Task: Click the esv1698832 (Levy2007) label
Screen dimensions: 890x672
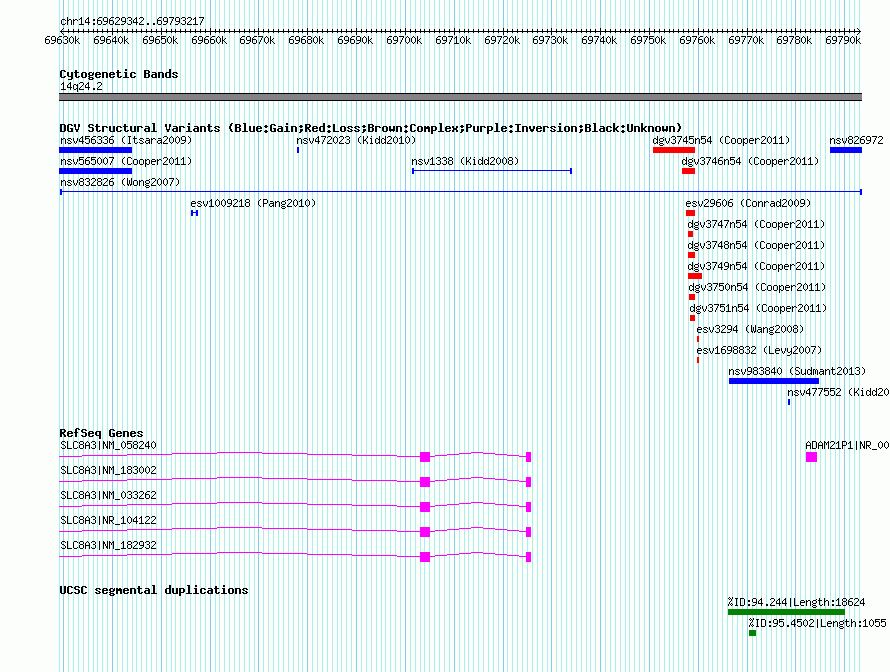Action: pos(759,350)
